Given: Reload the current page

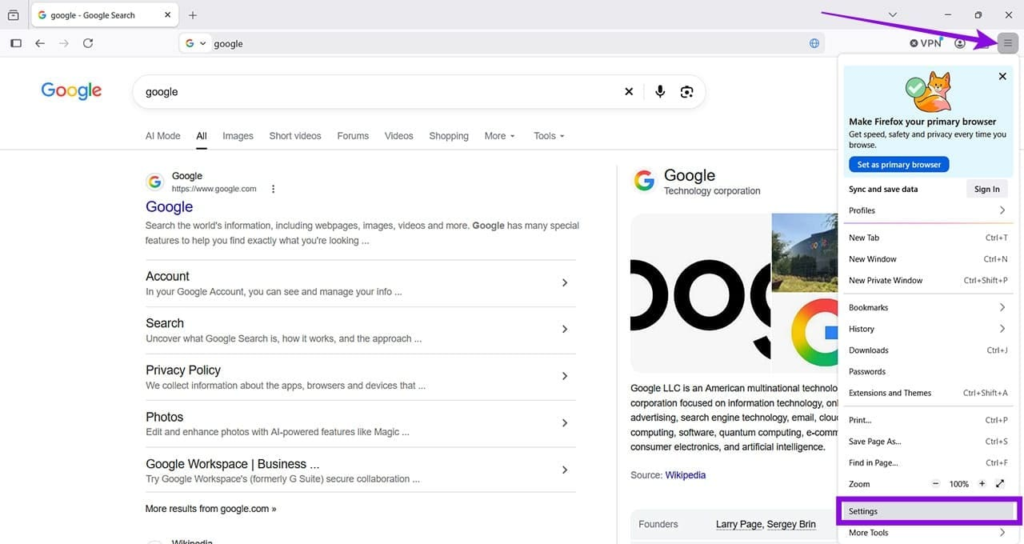Looking at the screenshot, I should [88, 43].
